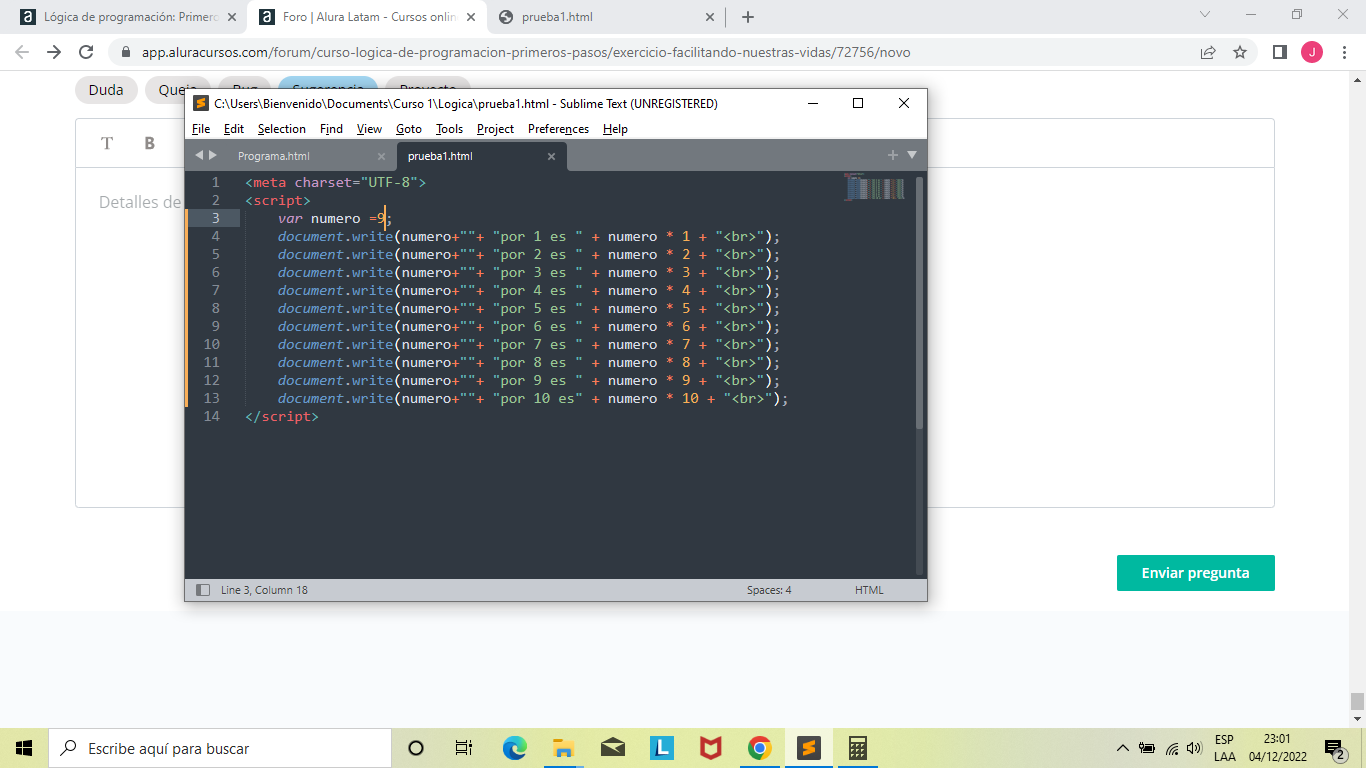Open the Preferences menu
Screen dimensions: 1366x768
click(558, 129)
